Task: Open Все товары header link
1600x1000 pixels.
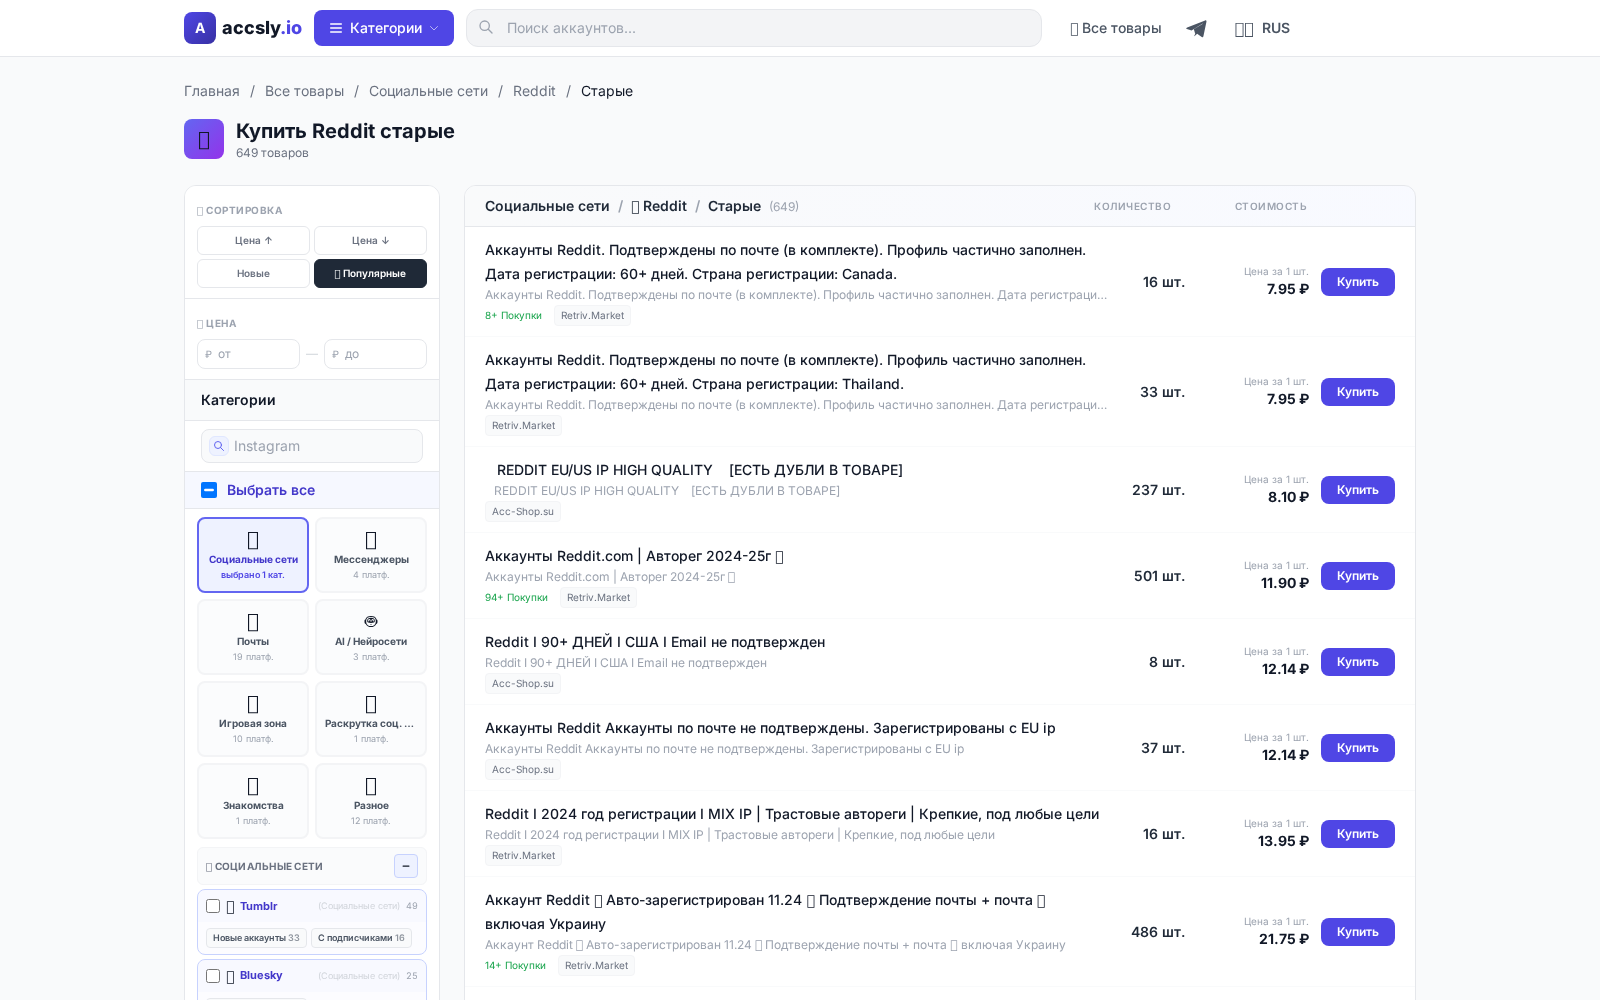Action: click(x=1116, y=29)
